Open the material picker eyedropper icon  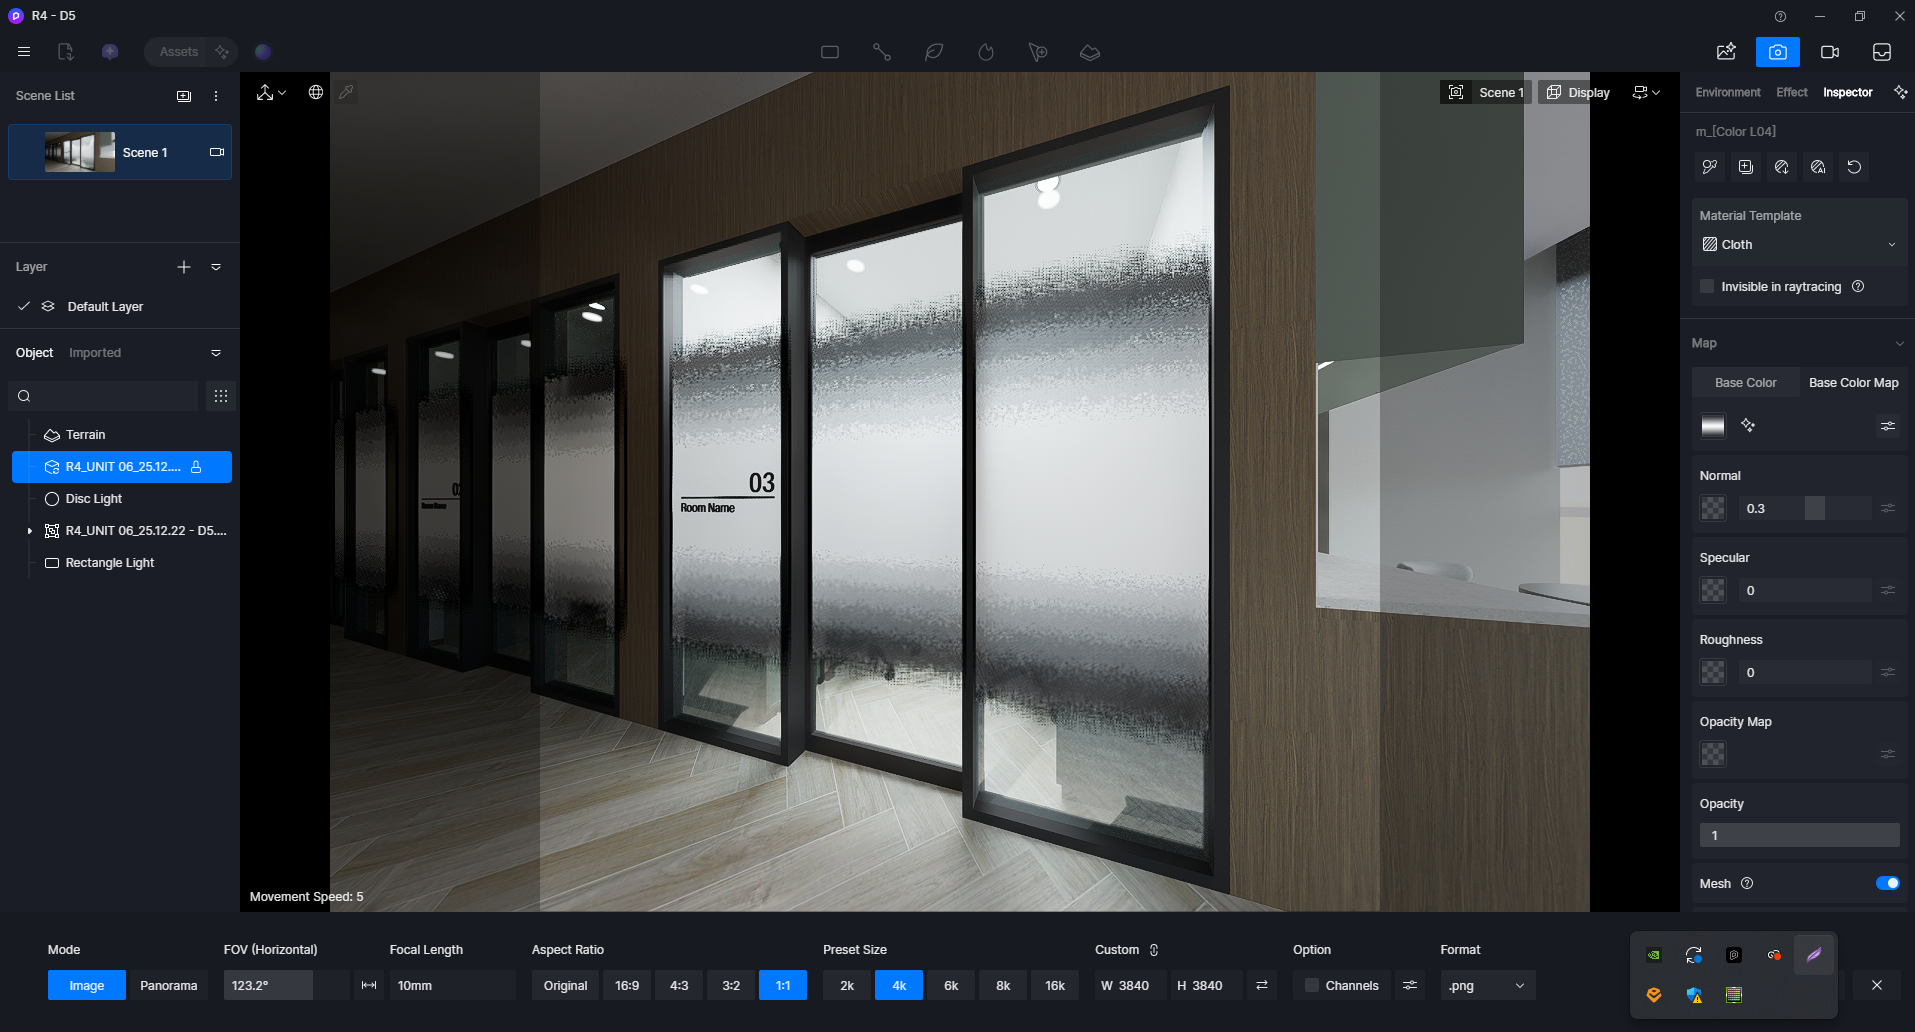coord(1709,167)
